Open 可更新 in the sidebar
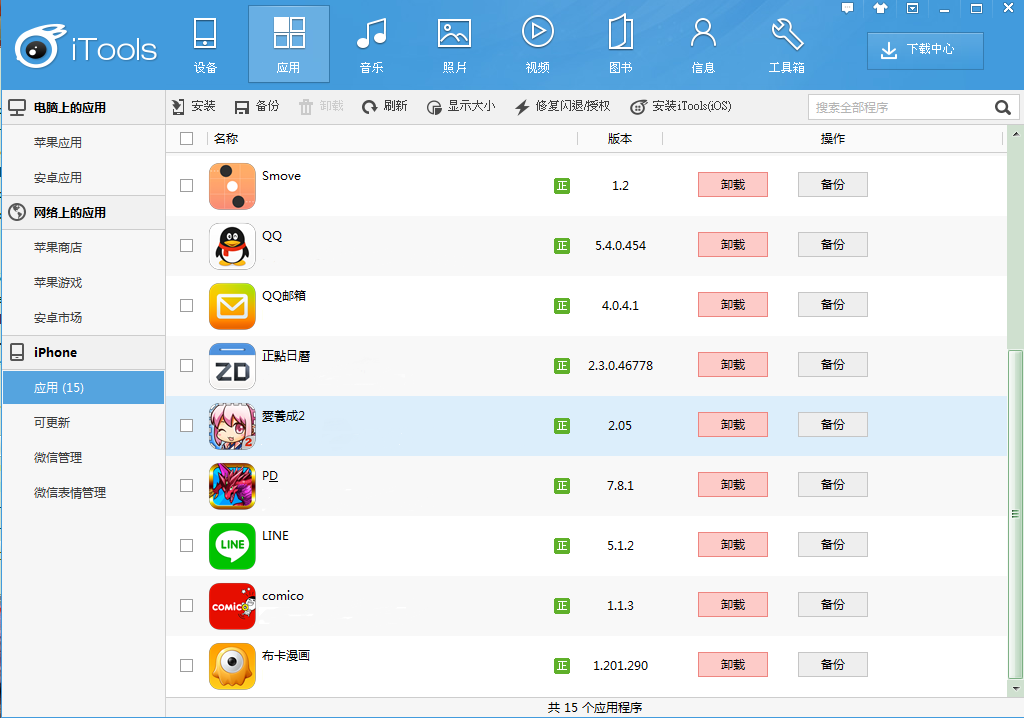Viewport: 1024px width, 718px height. (84, 423)
